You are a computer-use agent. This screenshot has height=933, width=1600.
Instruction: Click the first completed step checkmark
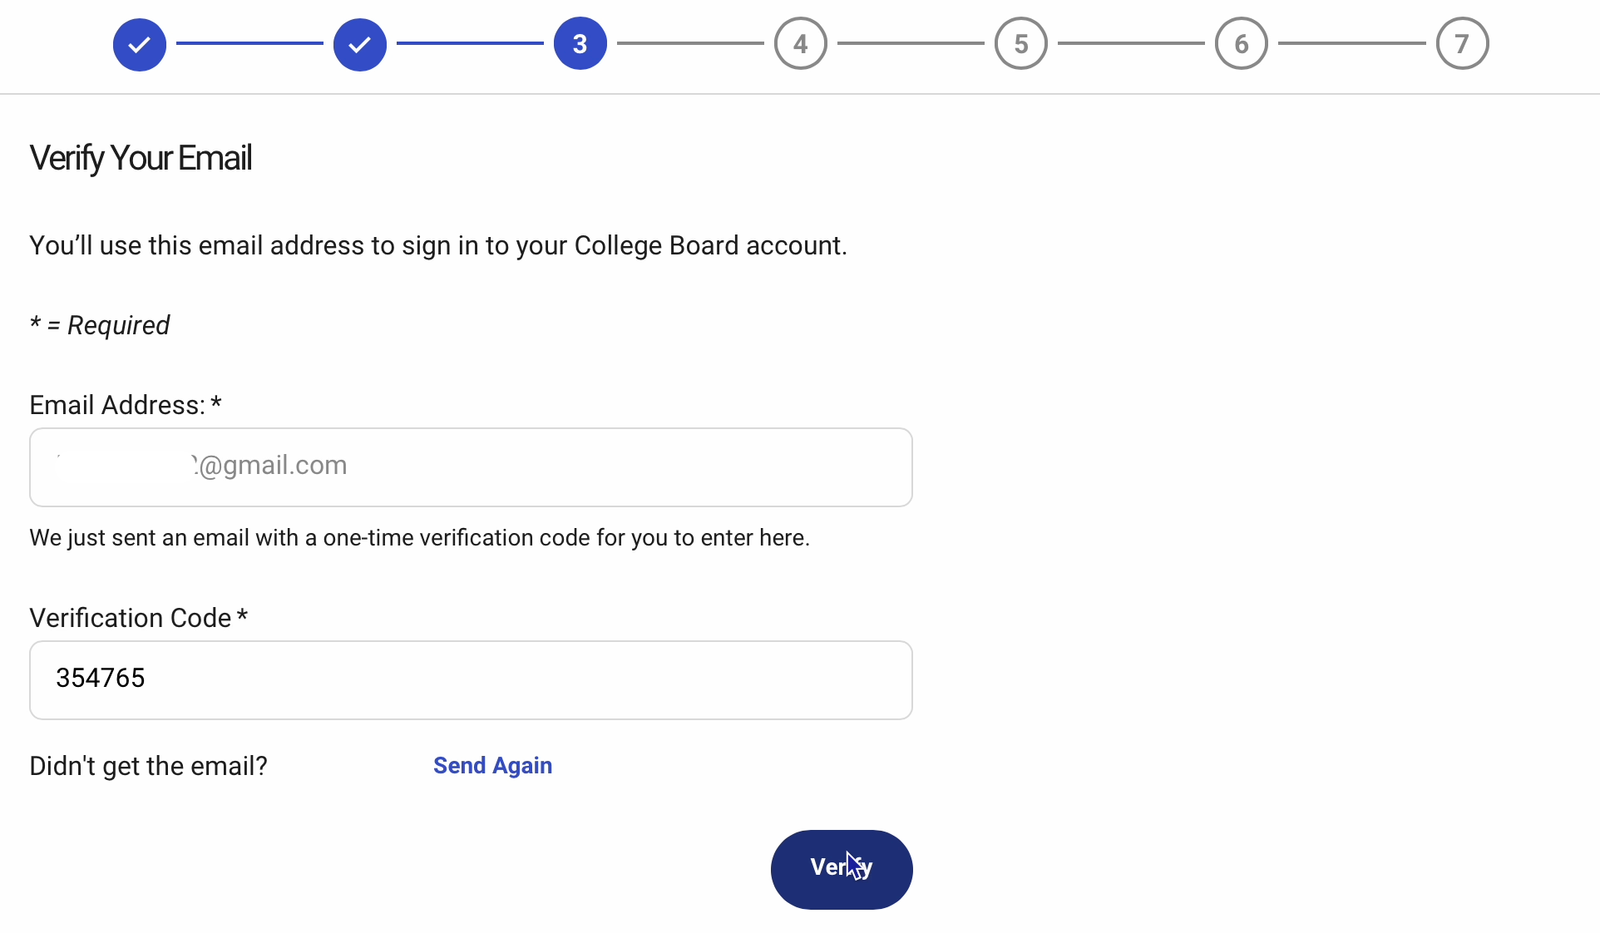tap(139, 44)
